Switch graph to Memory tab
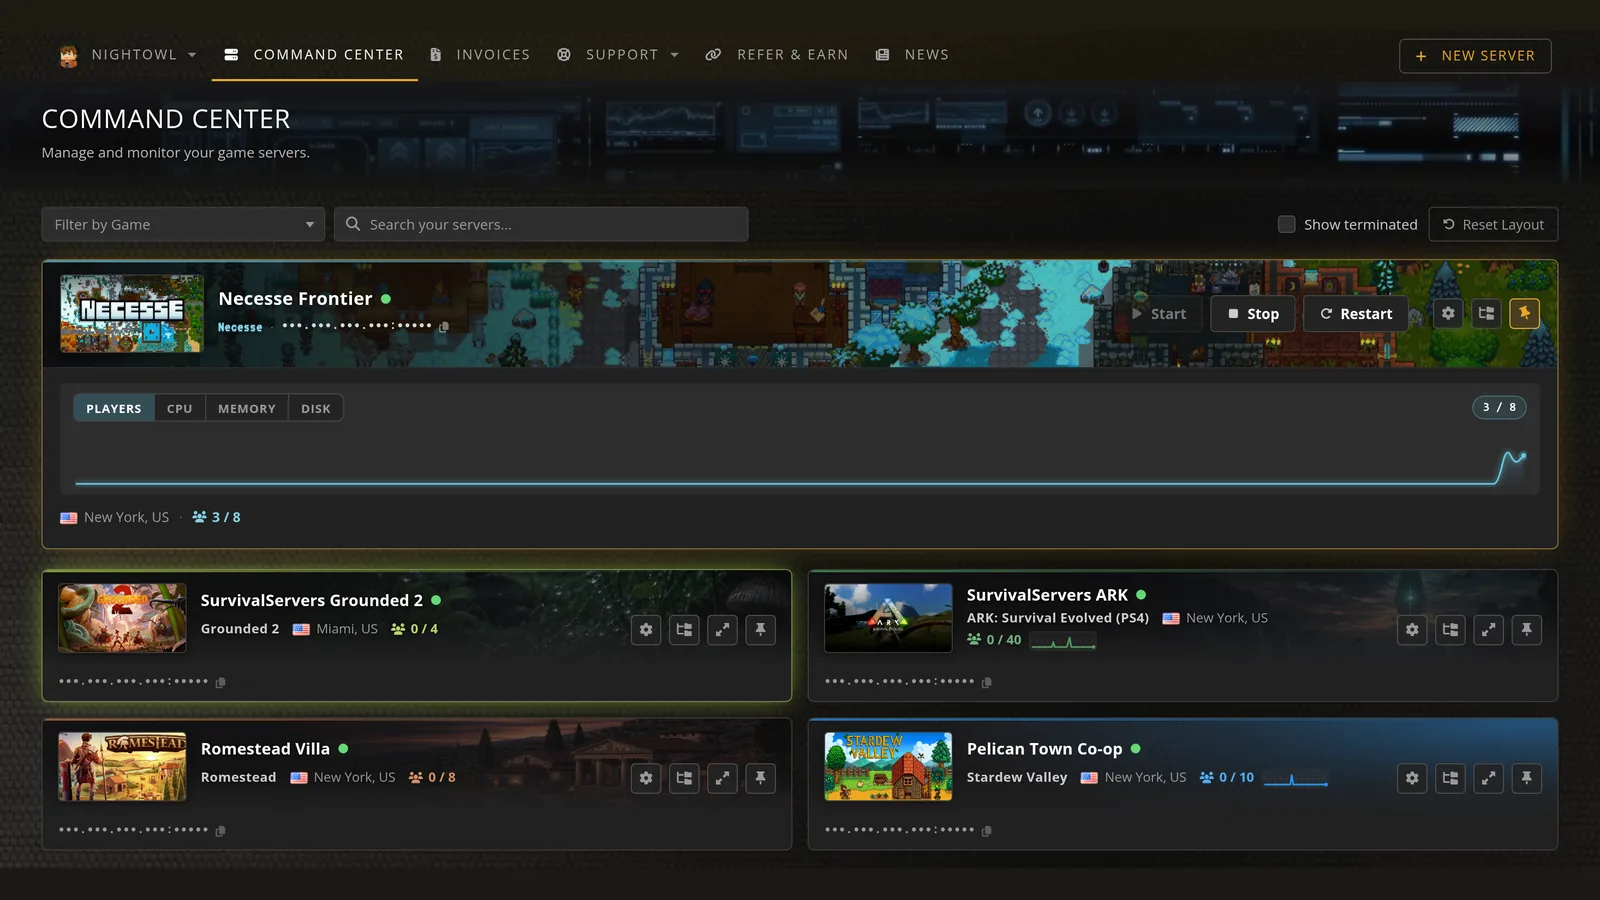Viewport: 1600px width, 900px height. (x=247, y=408)
